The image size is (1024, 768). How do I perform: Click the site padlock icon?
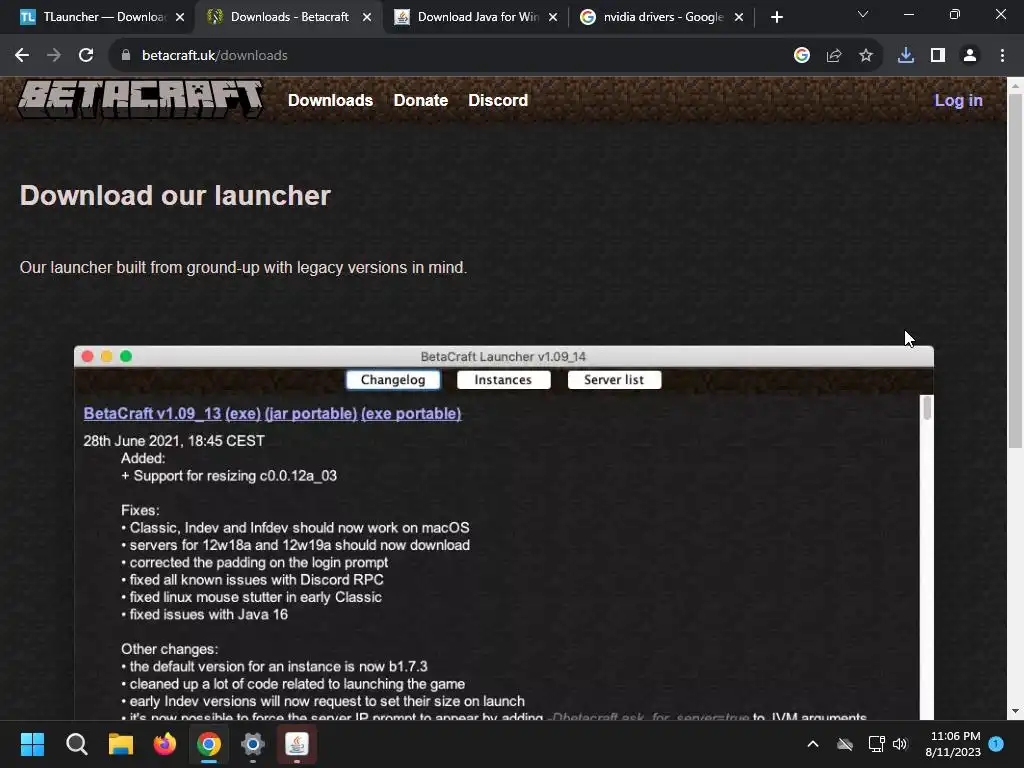(x=125, y=56)
